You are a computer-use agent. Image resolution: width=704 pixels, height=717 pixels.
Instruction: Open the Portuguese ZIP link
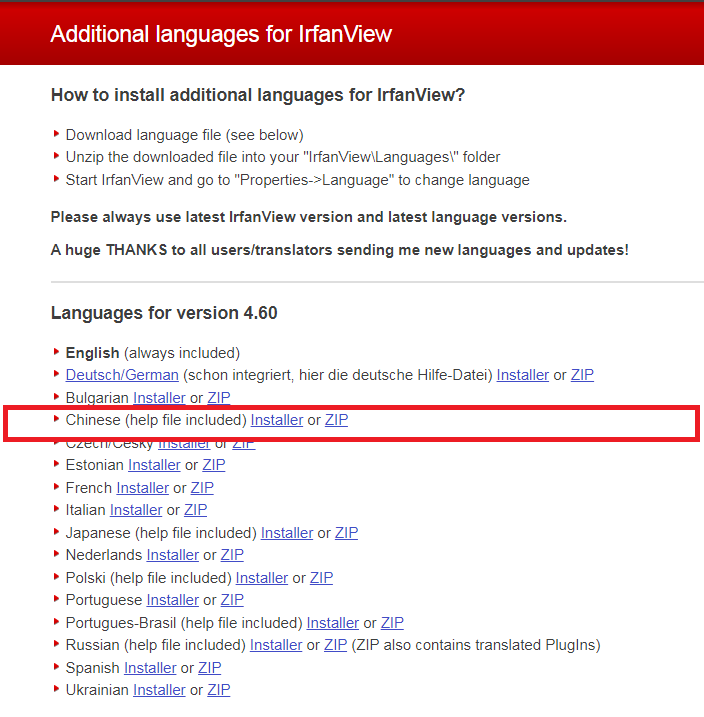click(x=232, y=600)
